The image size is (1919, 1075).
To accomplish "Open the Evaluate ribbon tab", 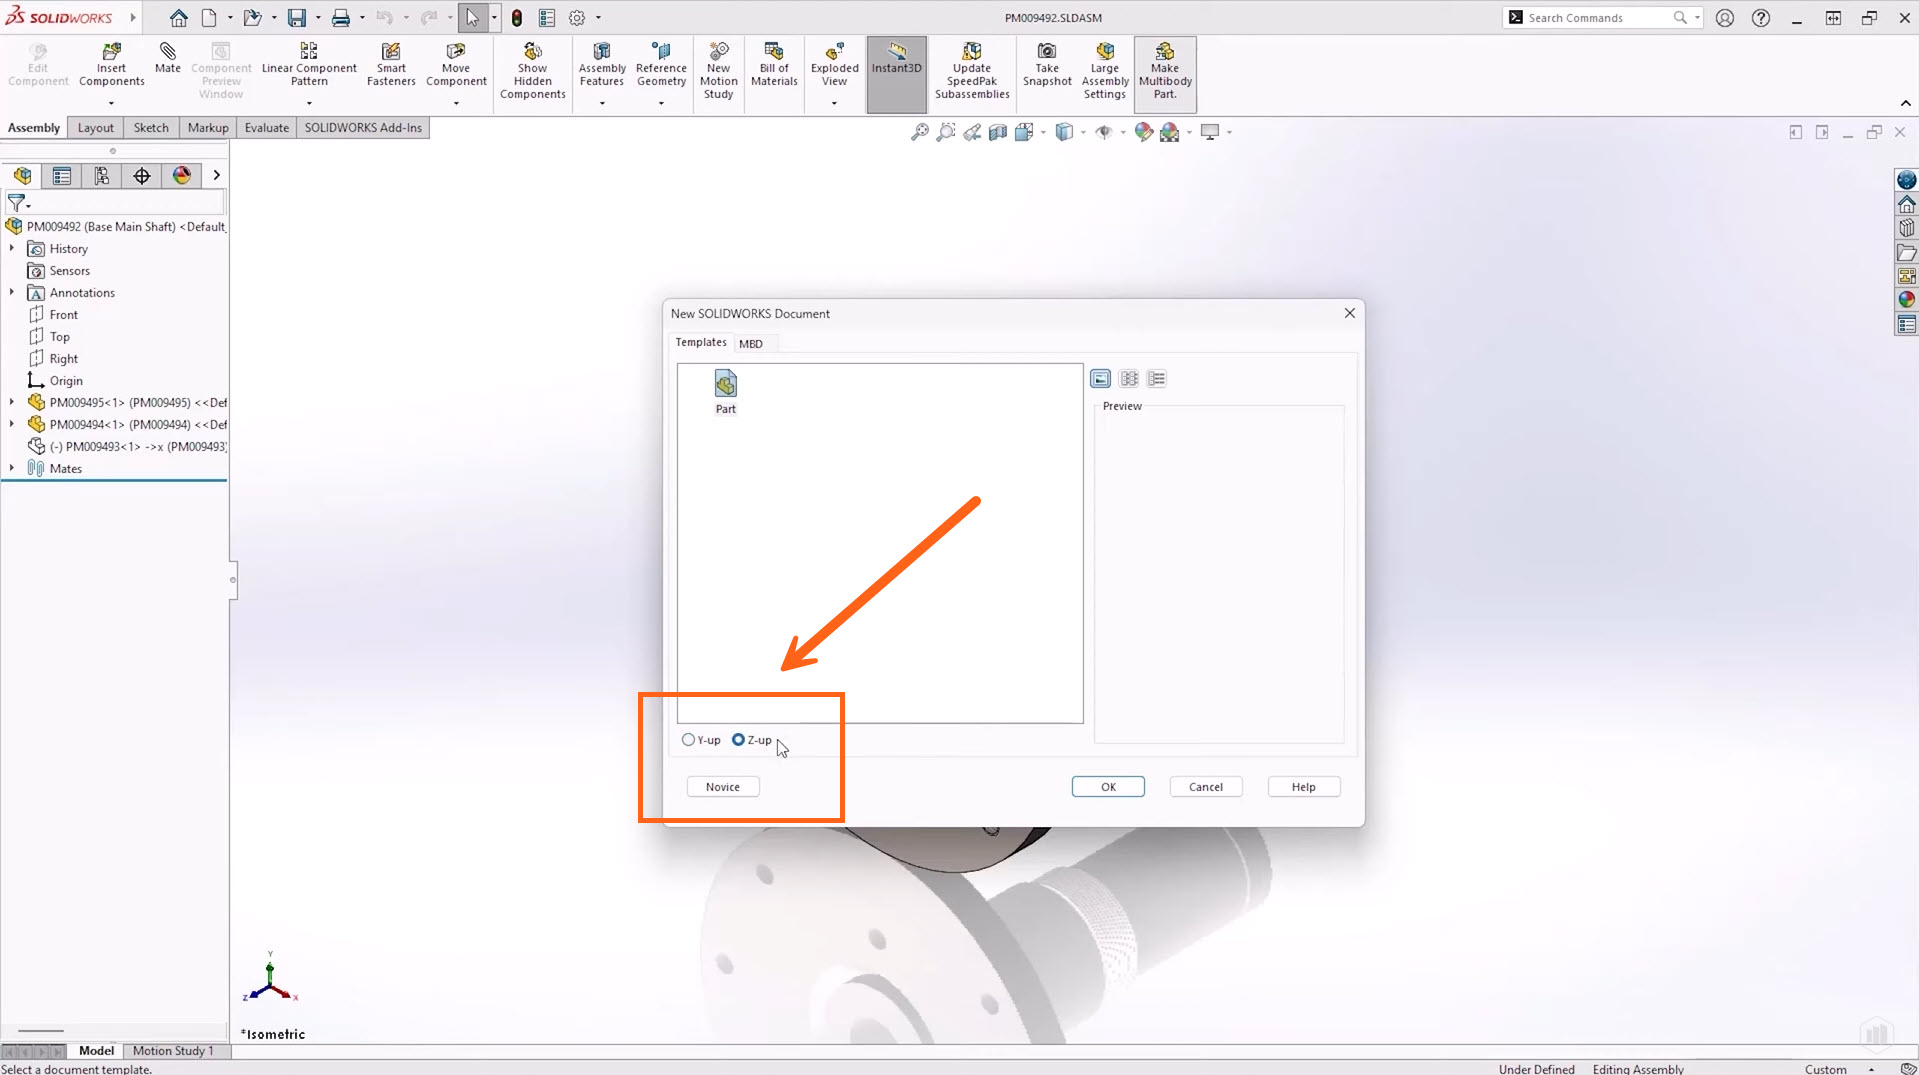I will click(x=266, y=128).
